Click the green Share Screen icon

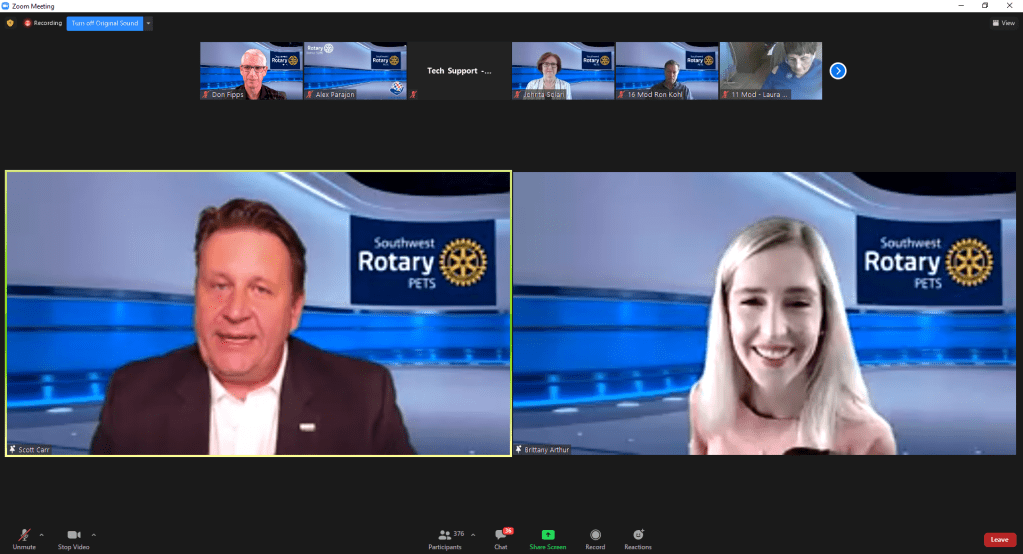tap(547, 535)
